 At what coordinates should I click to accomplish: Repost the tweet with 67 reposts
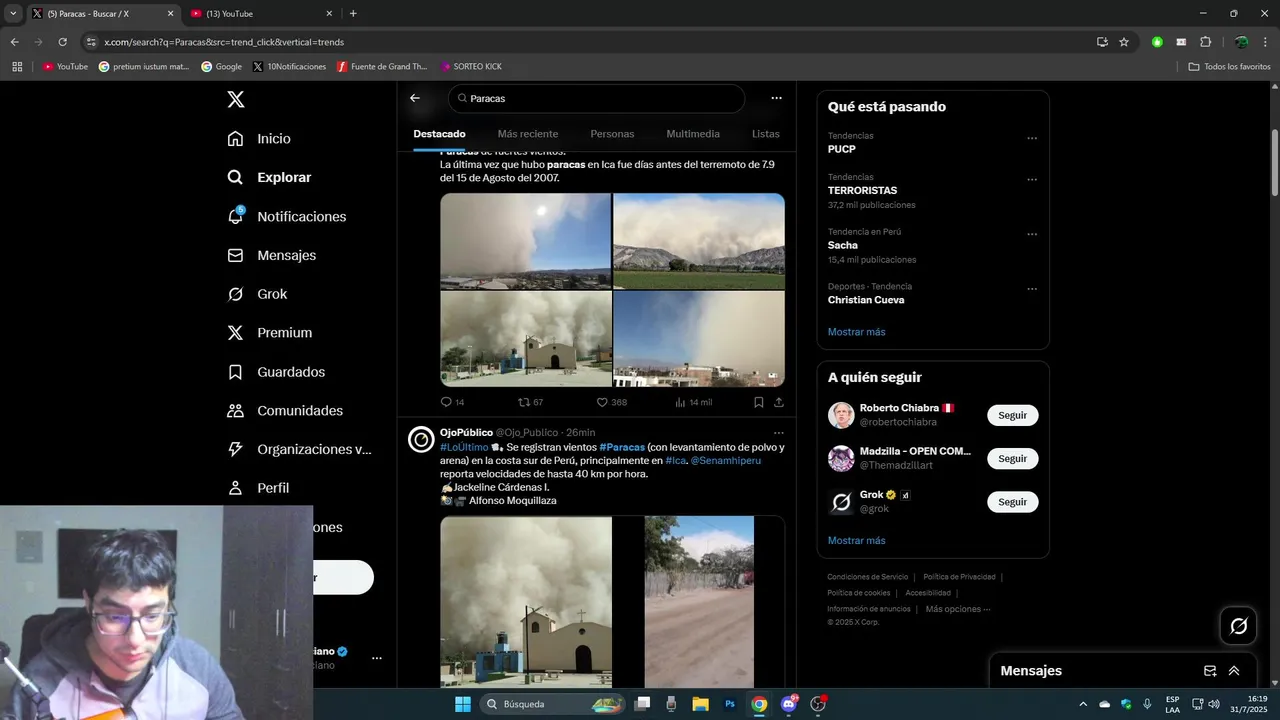click(530, 402)
